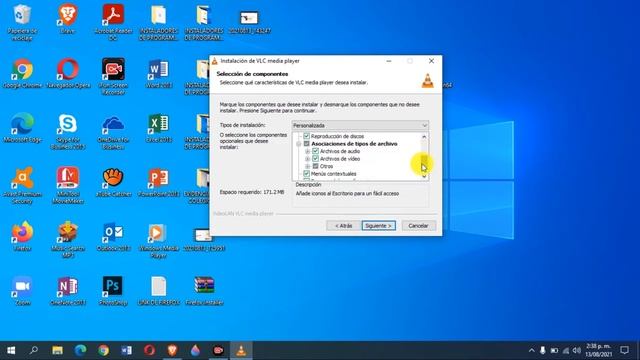Click the 'Espacio requerido: 171.2 MB' text

pos(252,192)
